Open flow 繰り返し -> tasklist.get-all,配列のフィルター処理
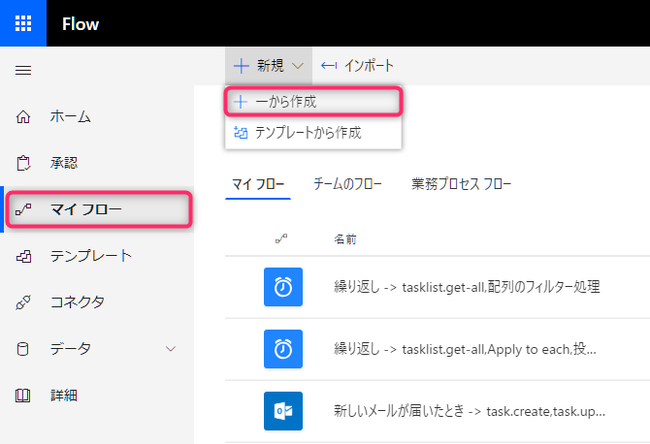Image resolution: width=650 pixels, height=444 pixels. 467,286
